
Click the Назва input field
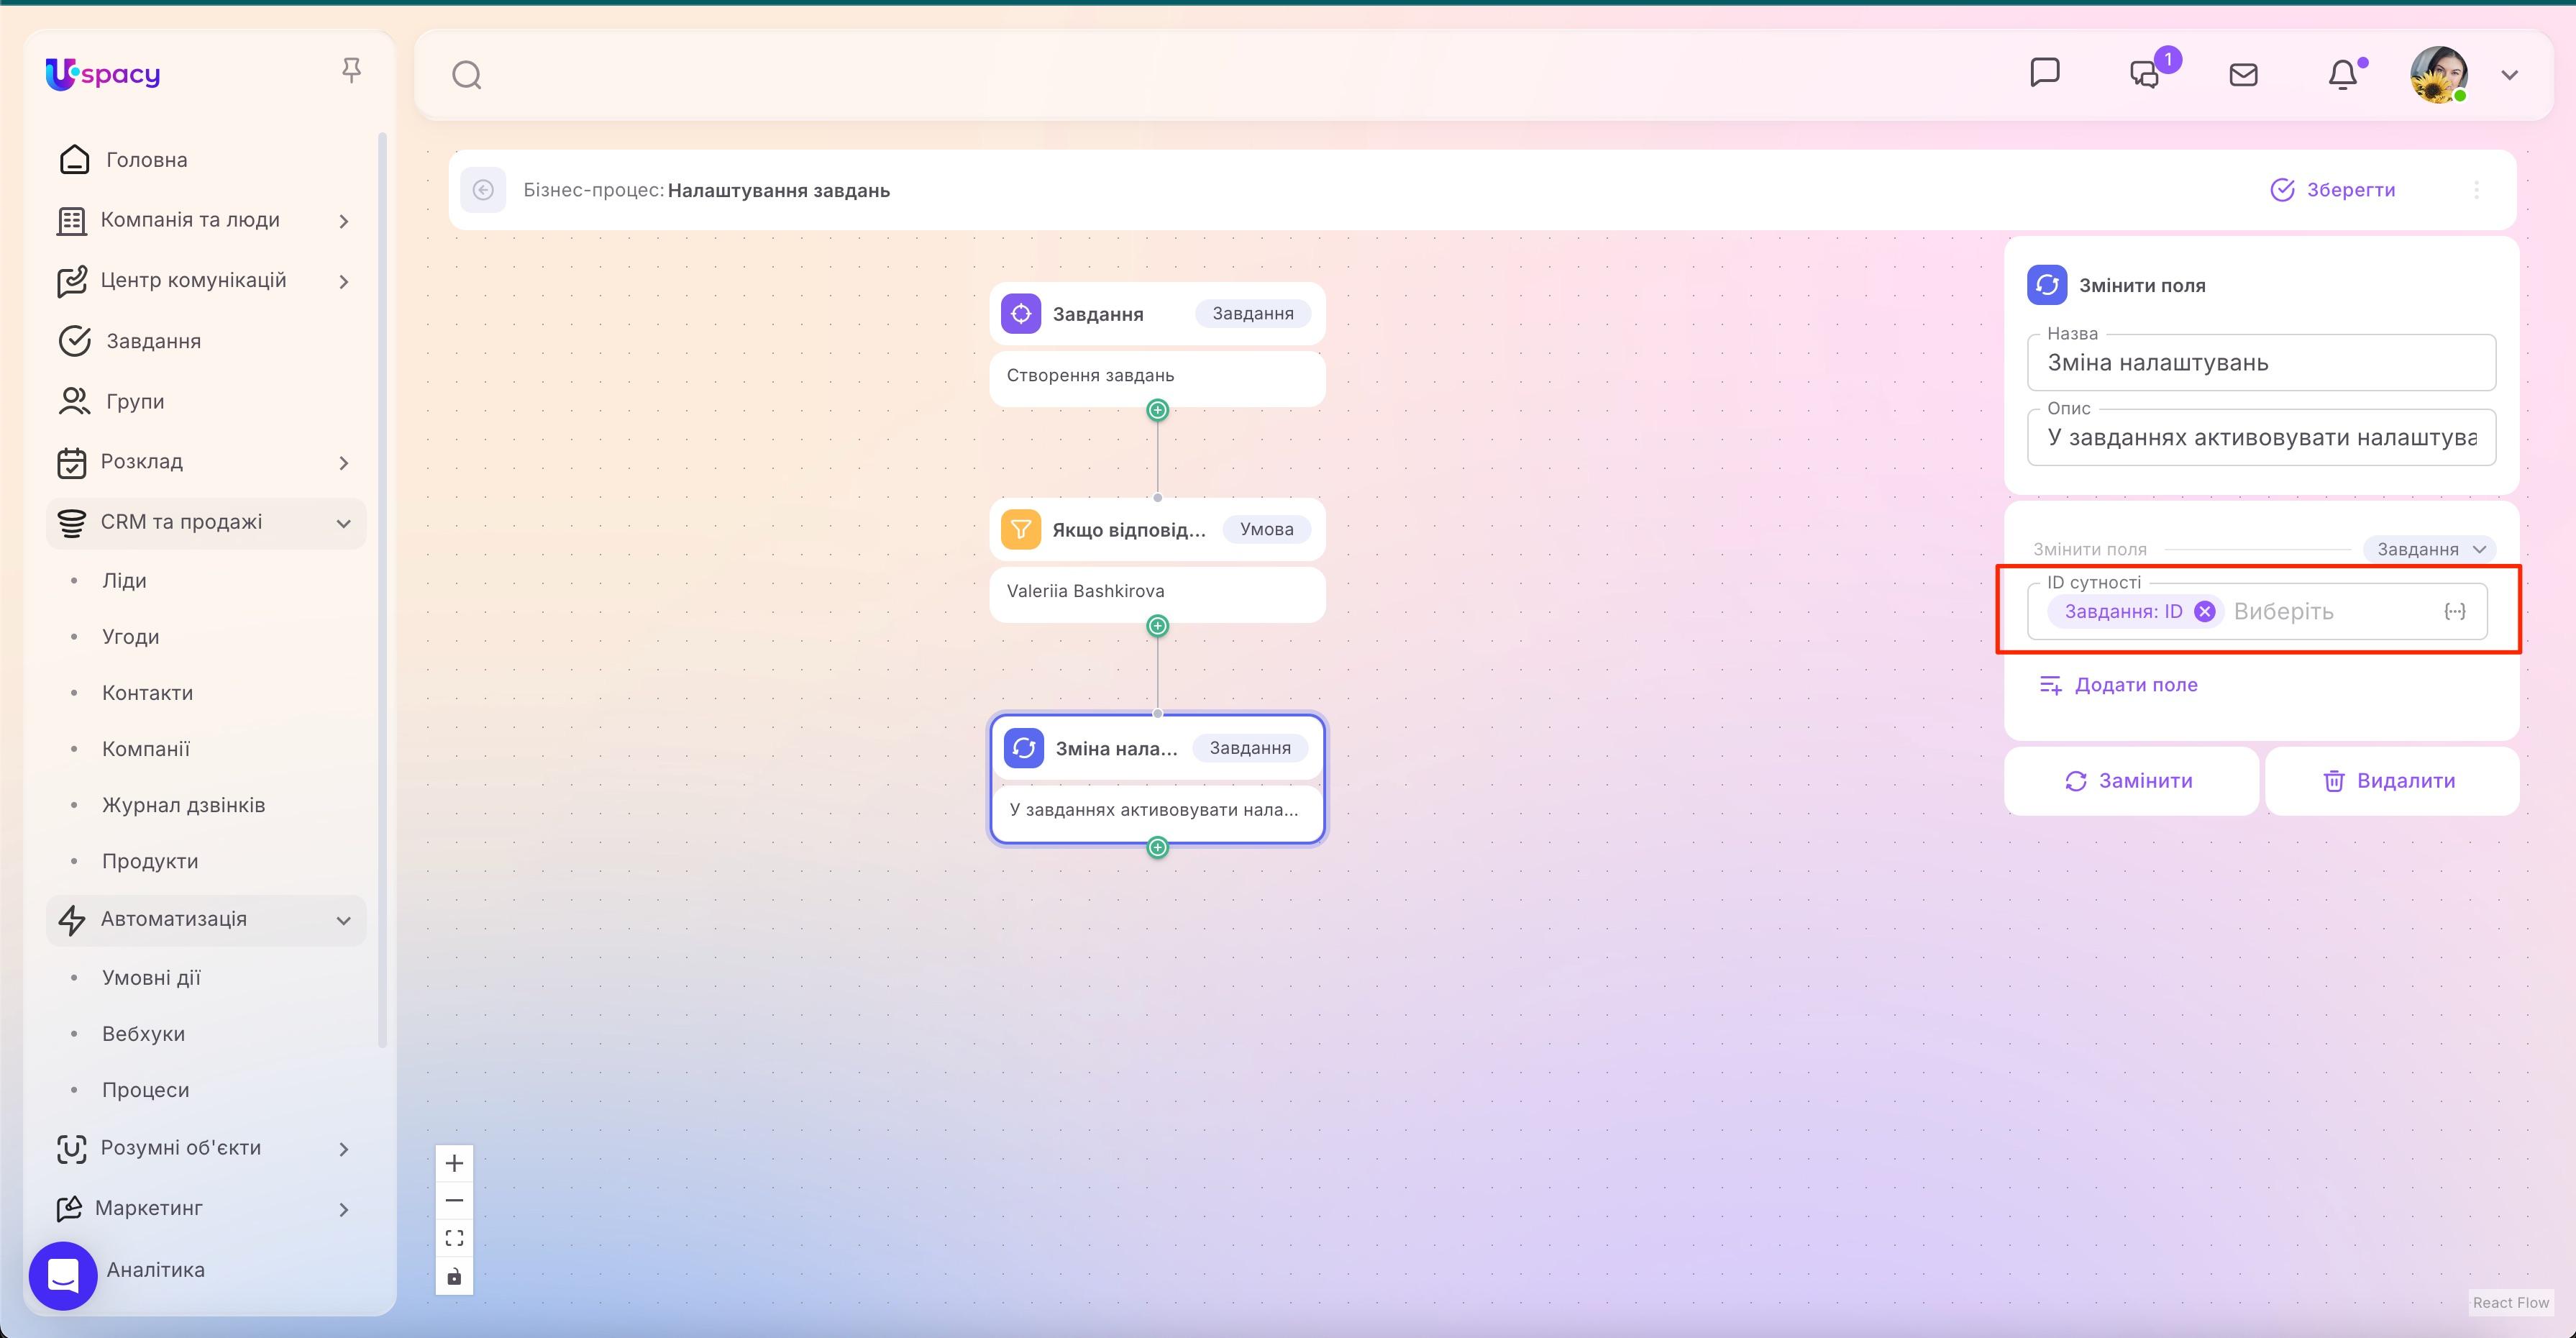(x=2260, y=363)
